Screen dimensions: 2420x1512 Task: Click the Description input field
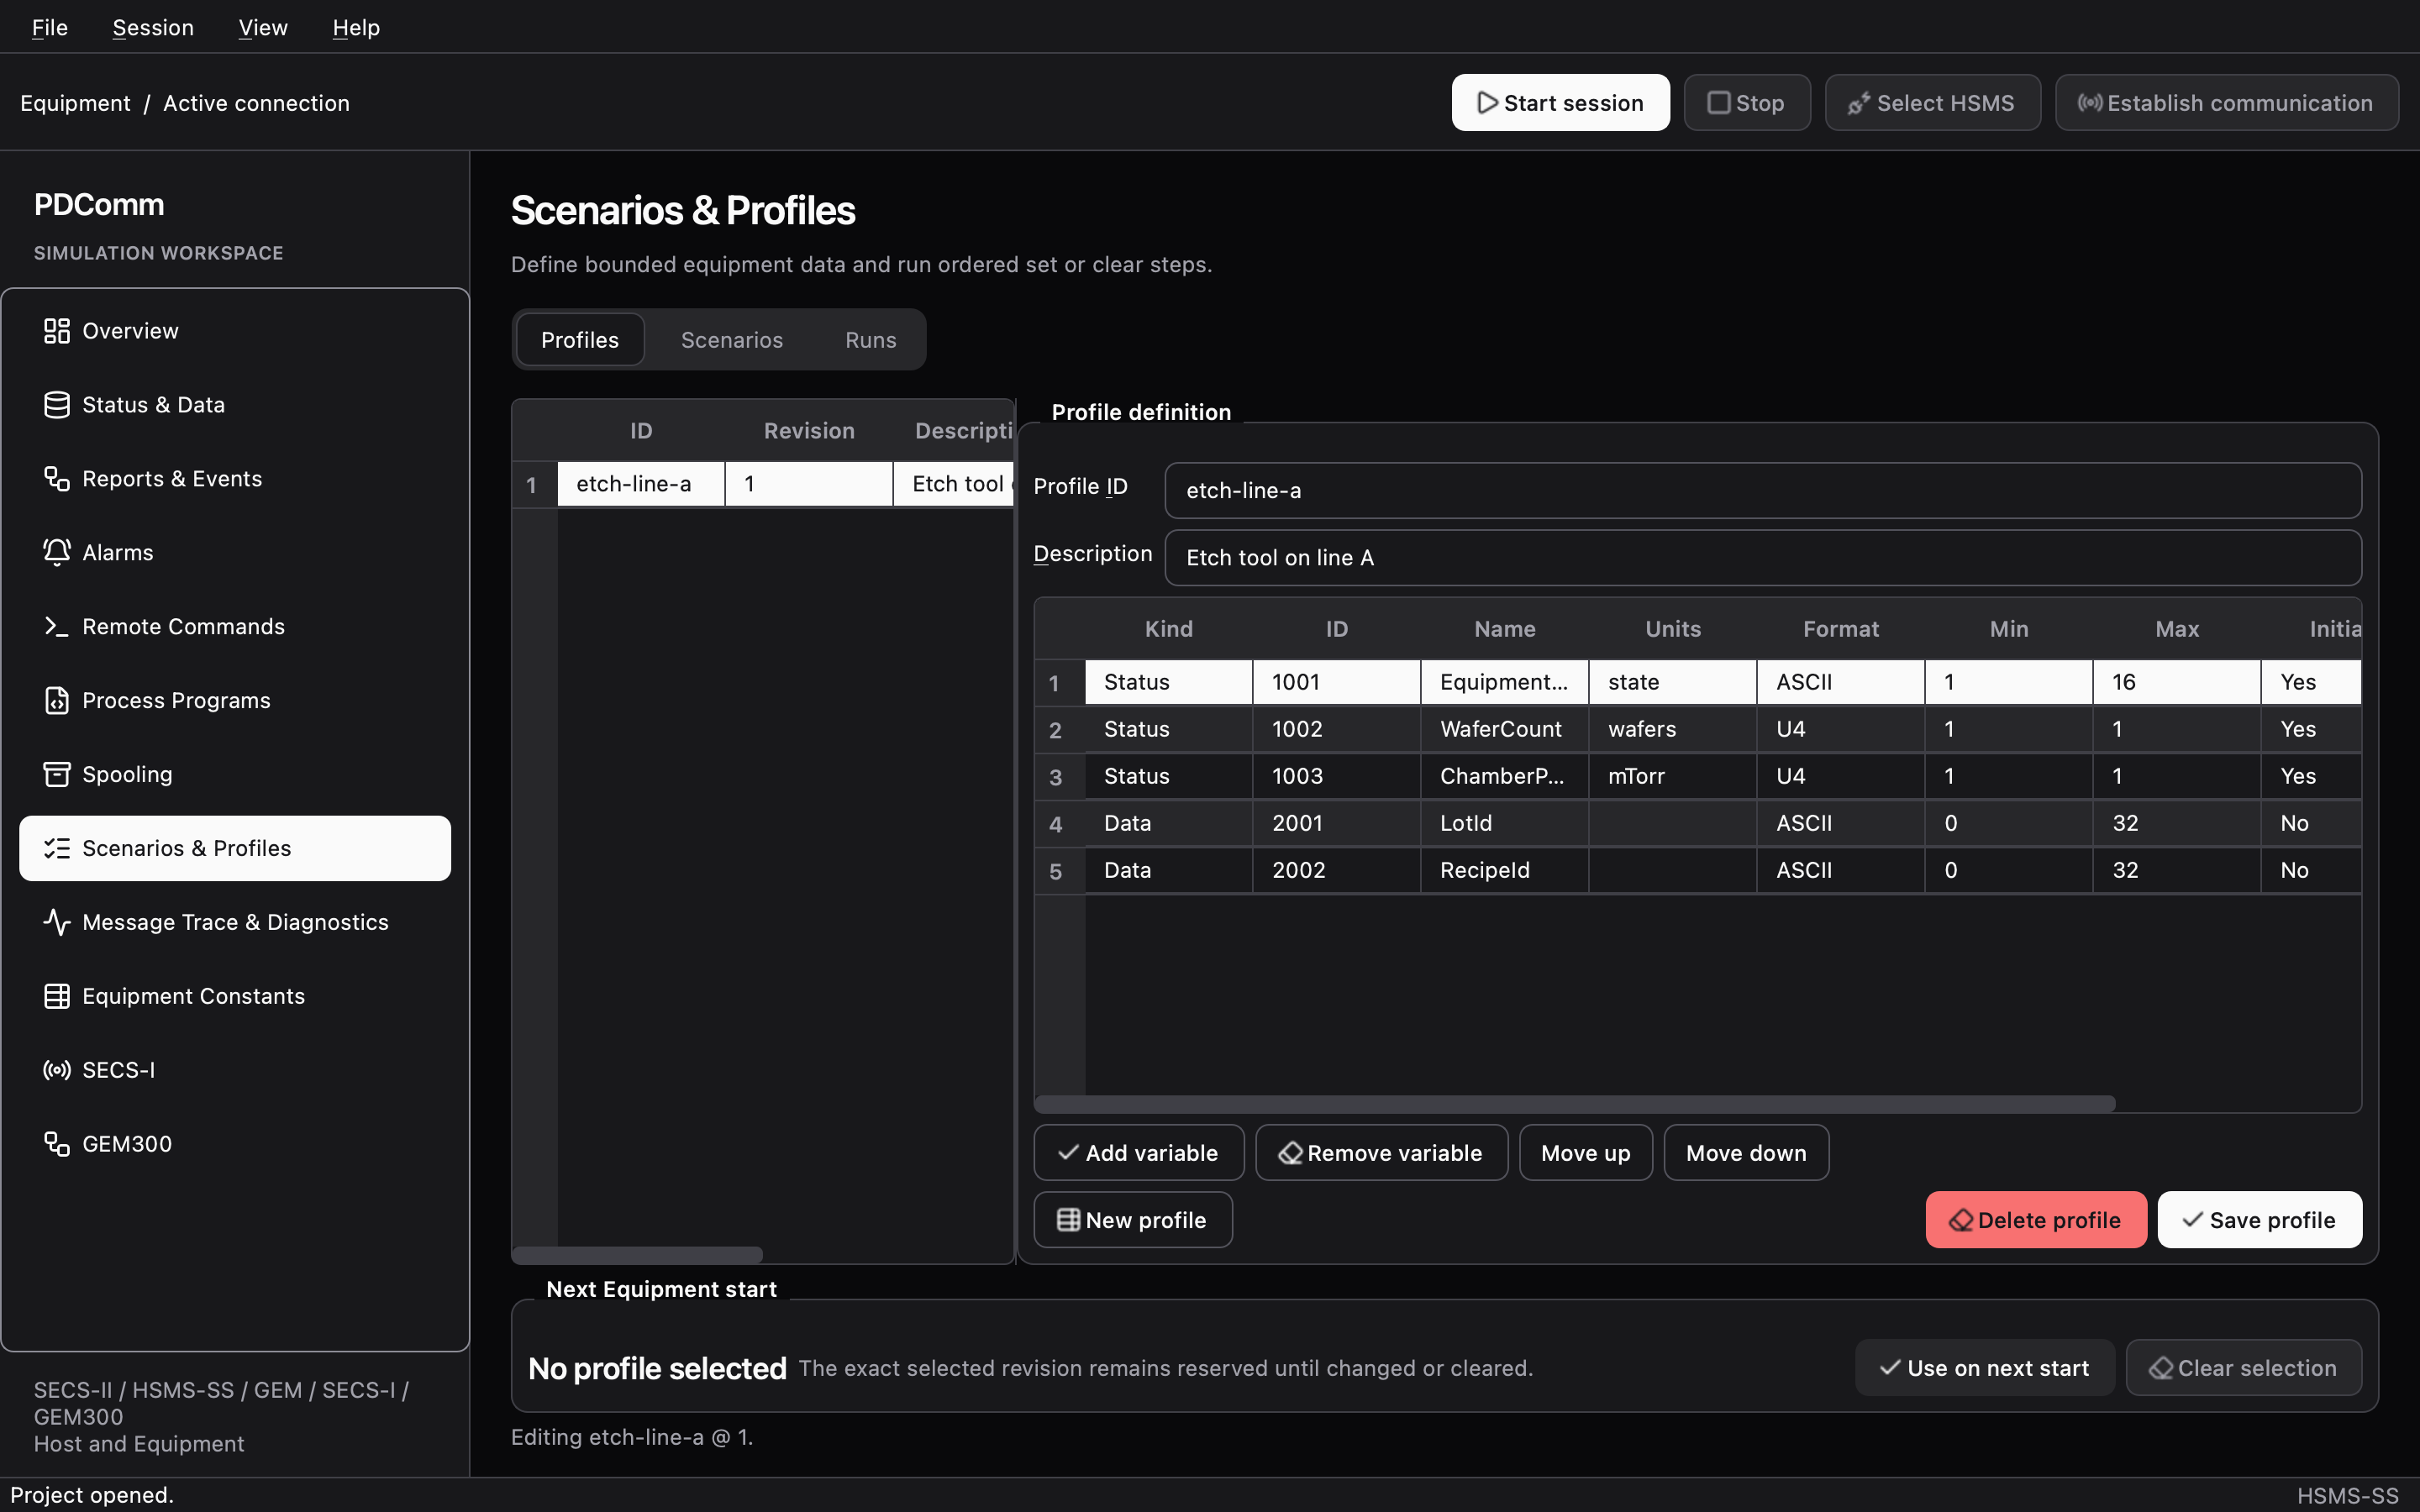pyautogui.click(x=1763, y=558)
